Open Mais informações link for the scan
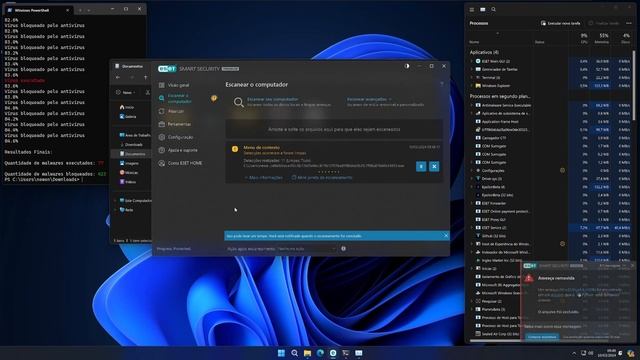 click(x=264, y=178)
